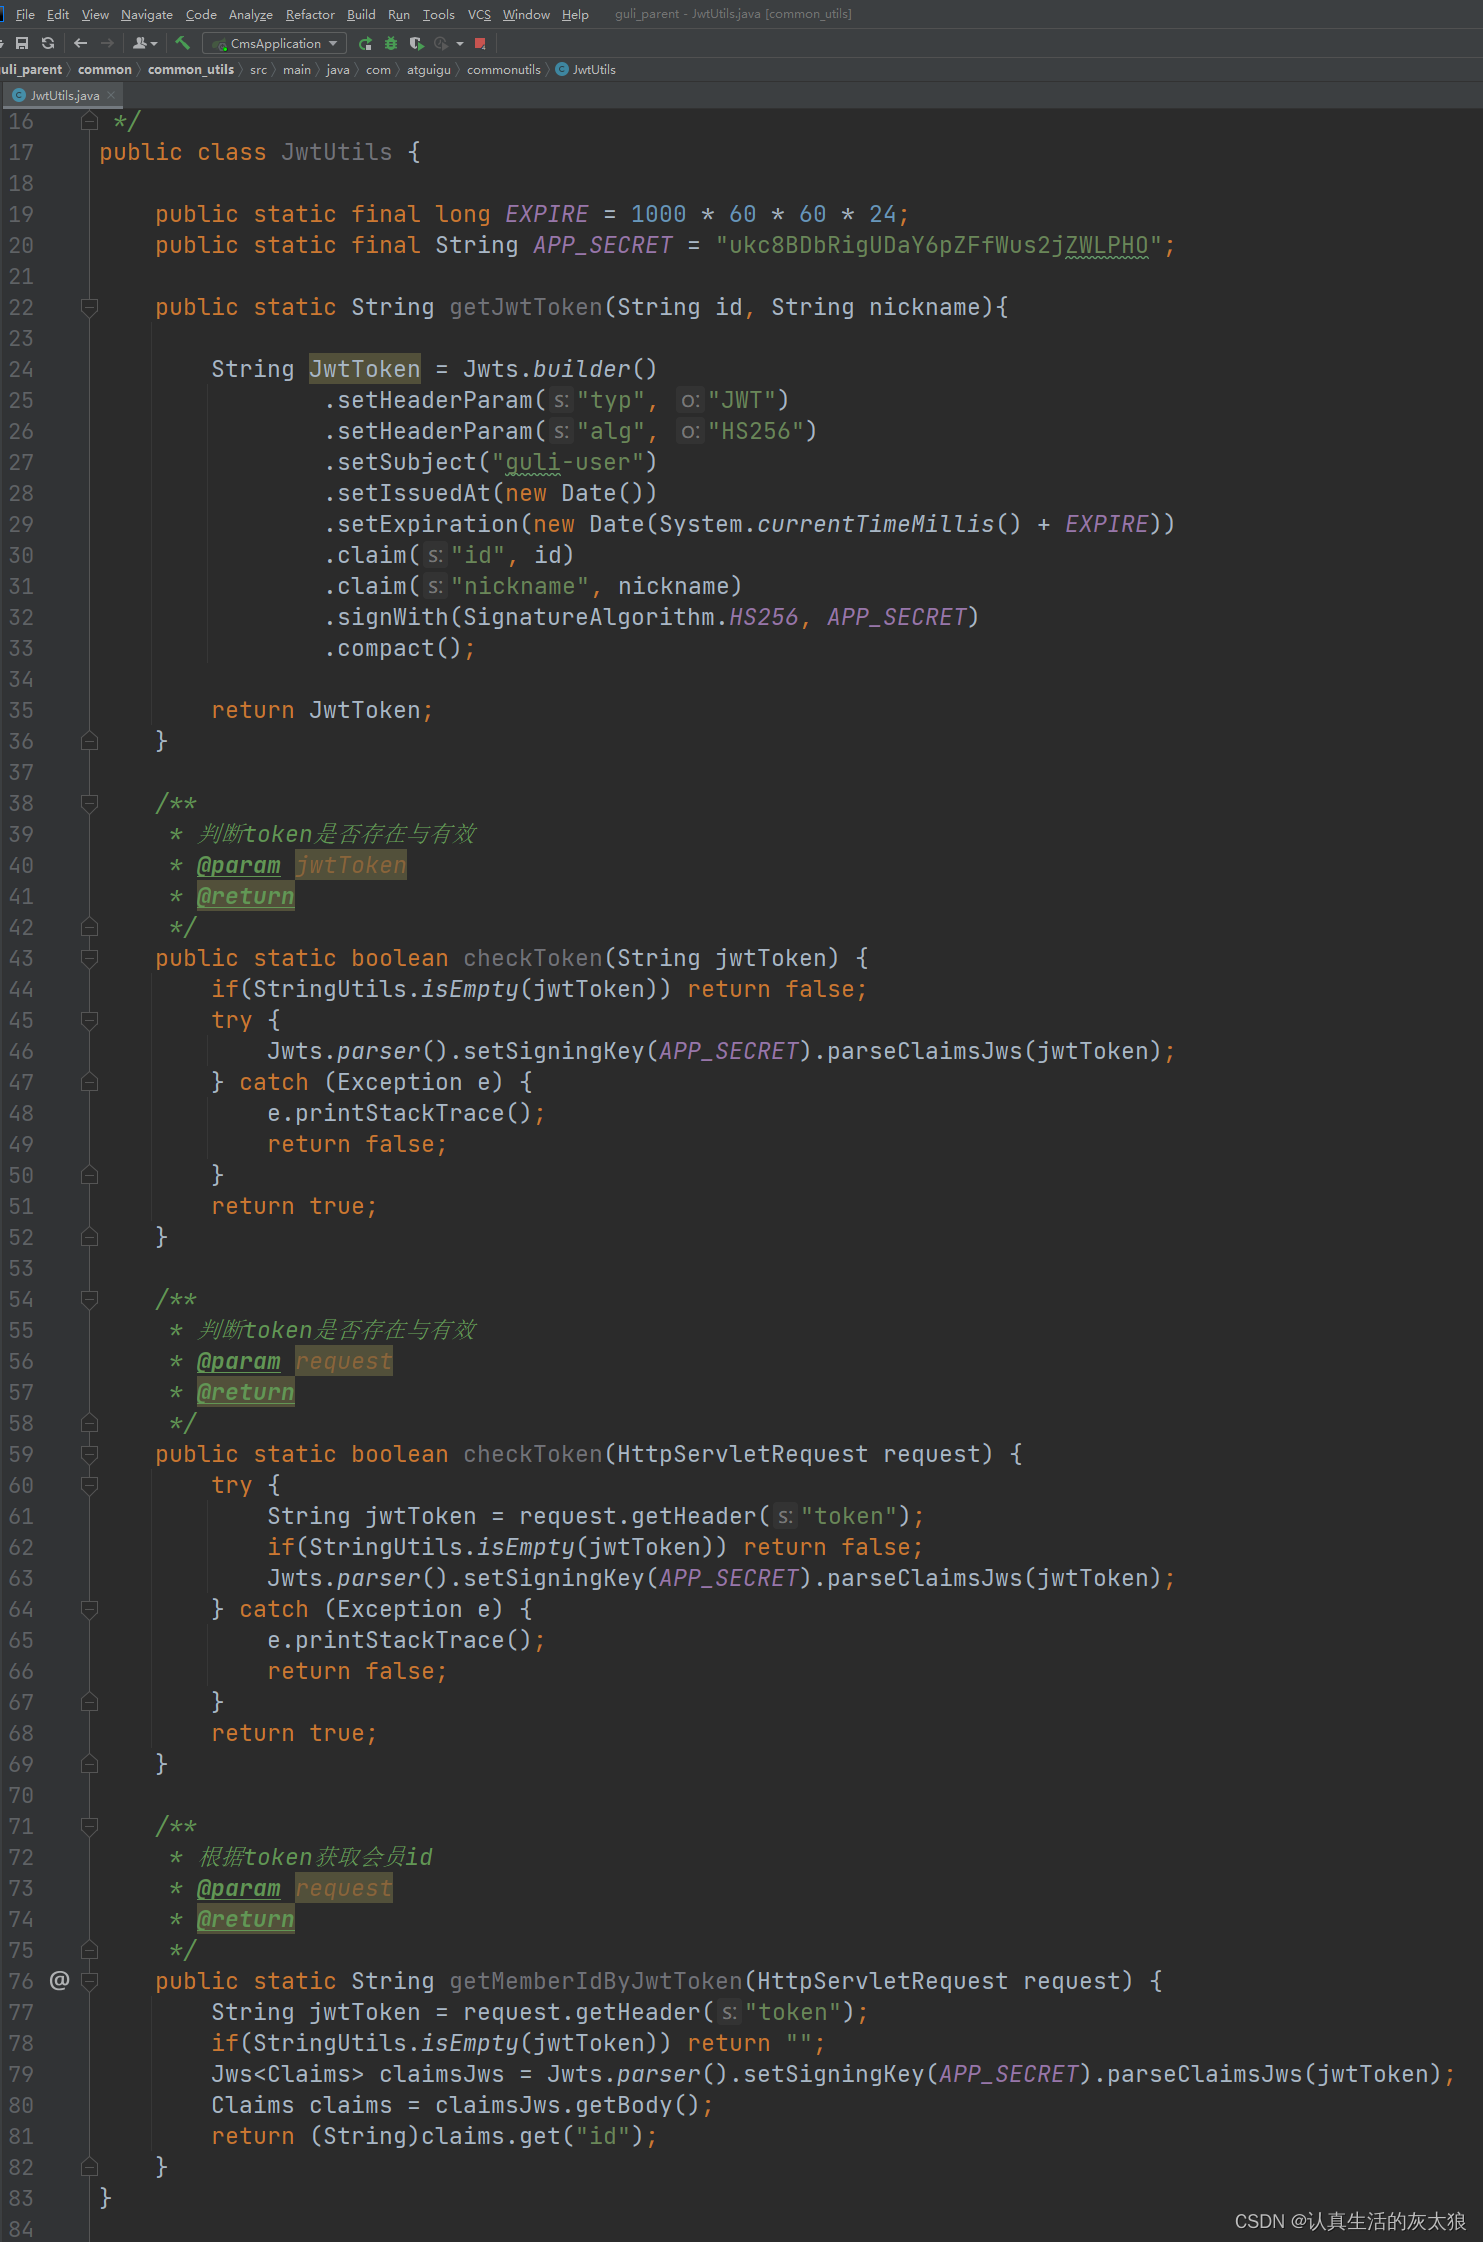
Task: Run with coverage using the shield icon
Action: 416,43
